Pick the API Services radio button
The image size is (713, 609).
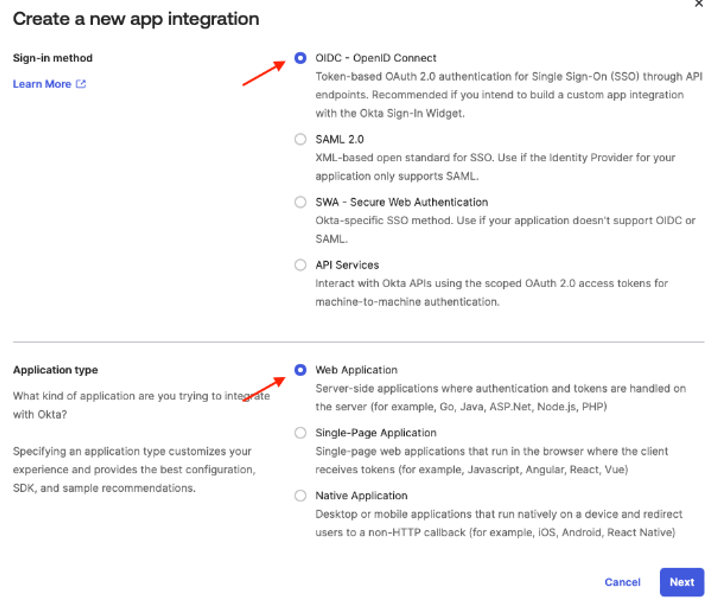(x=300, y=265)
